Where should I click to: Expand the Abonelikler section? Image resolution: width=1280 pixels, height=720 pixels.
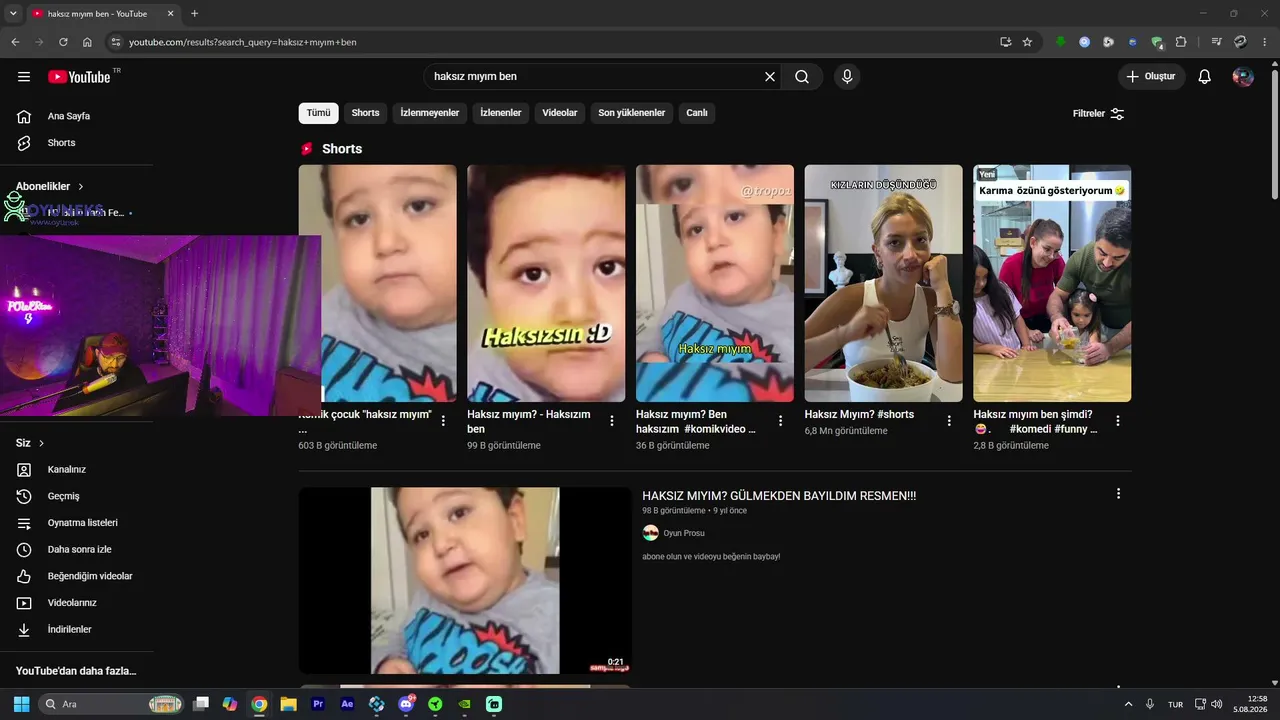[50, 187]
